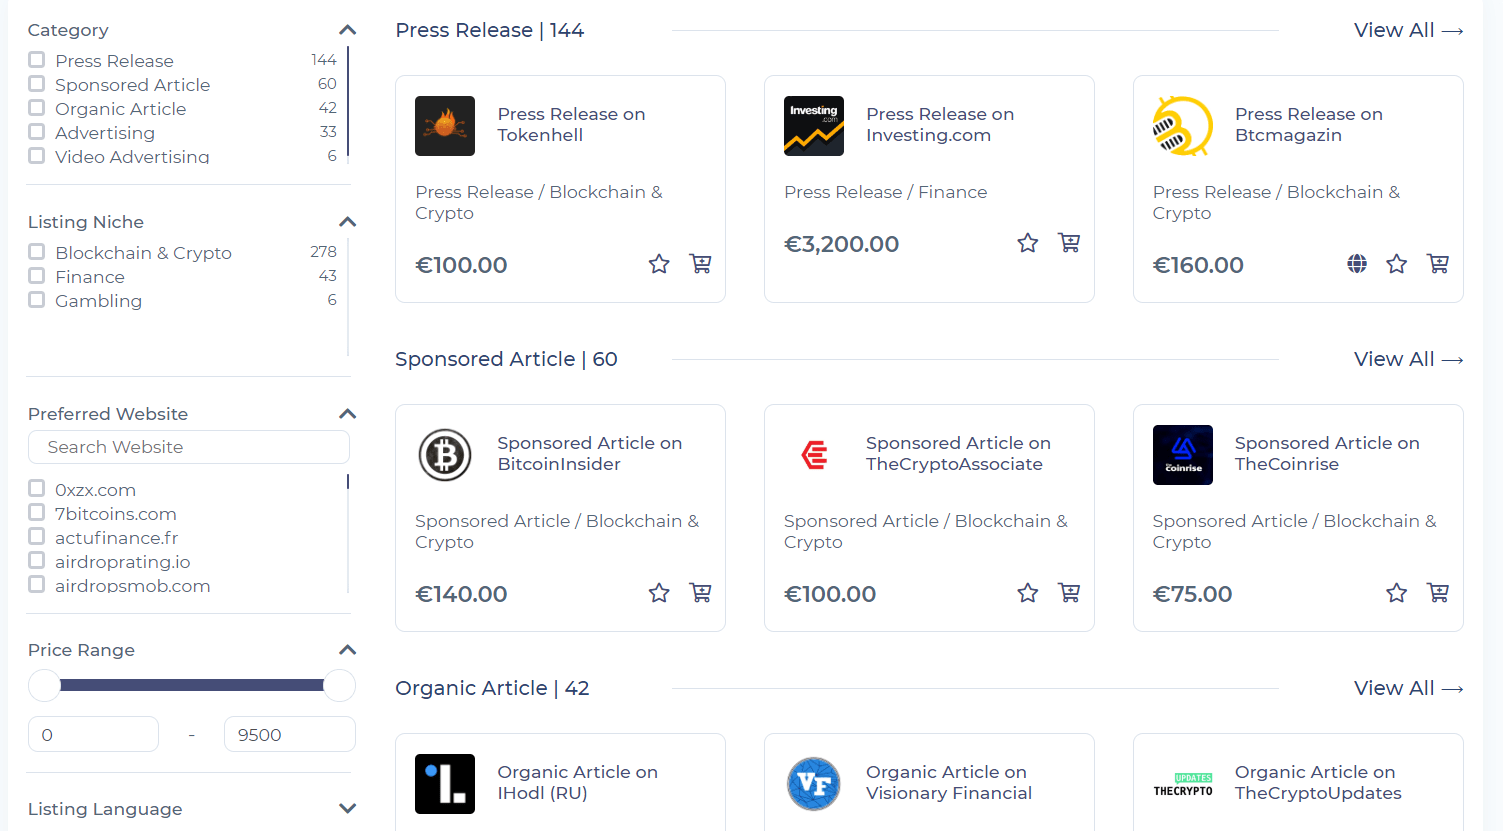Enable the Blockchain & Crypto niche filter
Screen dimensions: 1503x831
(37, 252)
